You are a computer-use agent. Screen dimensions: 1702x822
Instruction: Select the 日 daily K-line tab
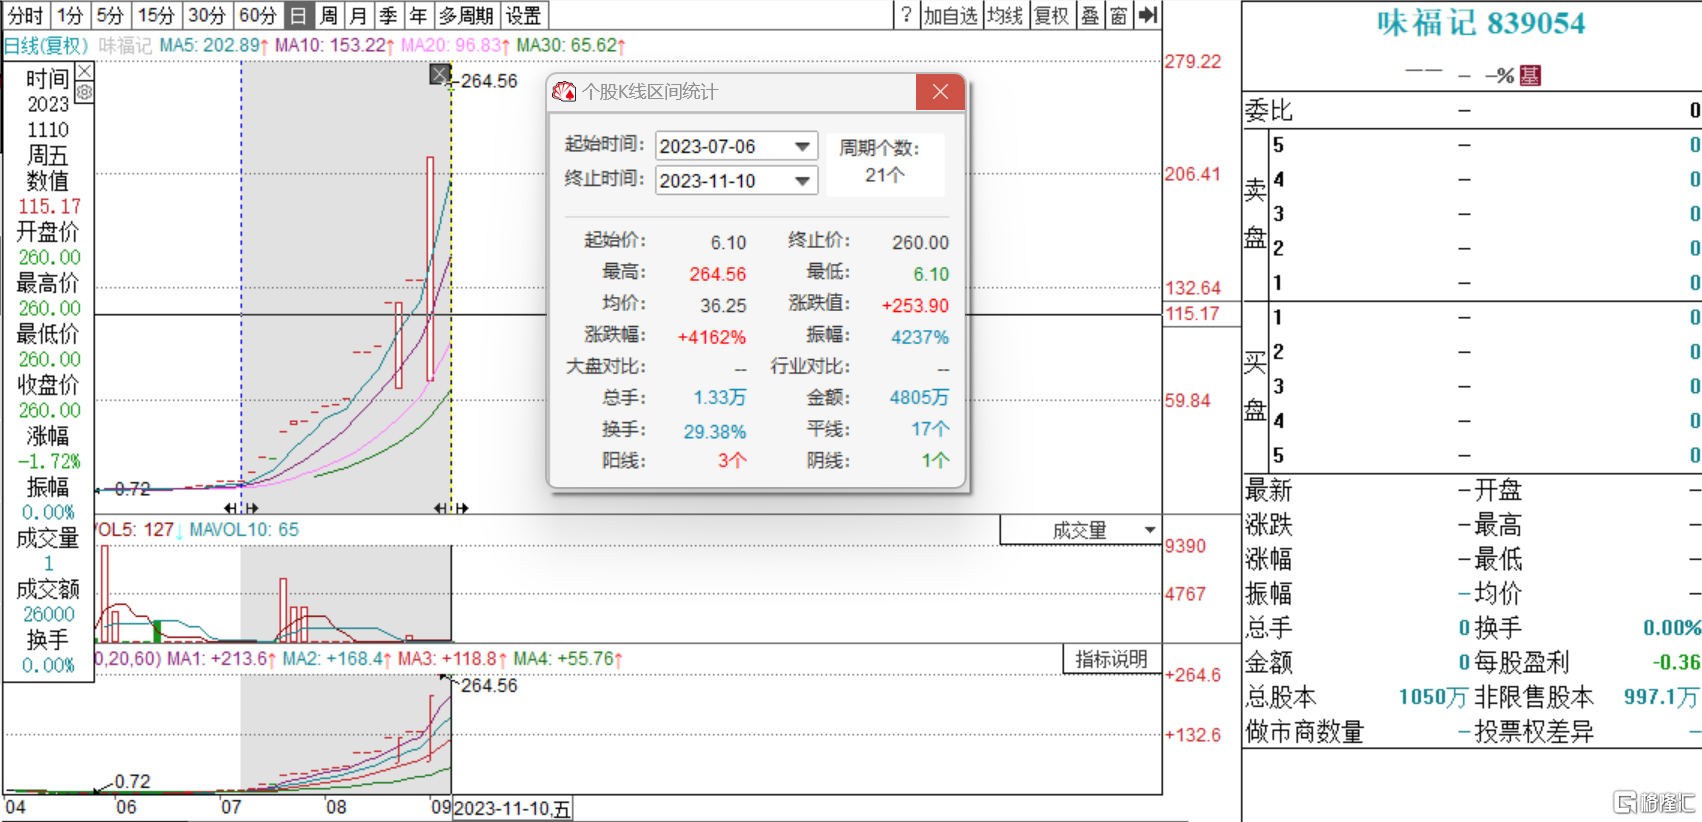click(x=298, y=15)
